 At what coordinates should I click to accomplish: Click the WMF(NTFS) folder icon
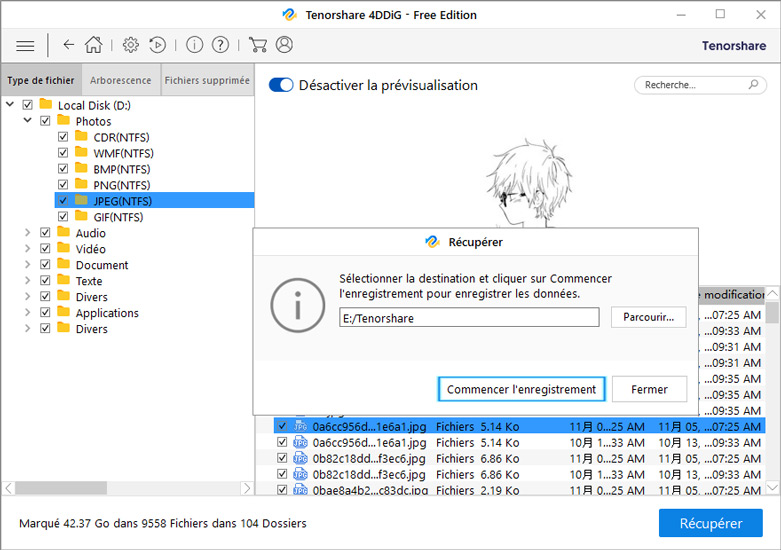tap(81, 152)
